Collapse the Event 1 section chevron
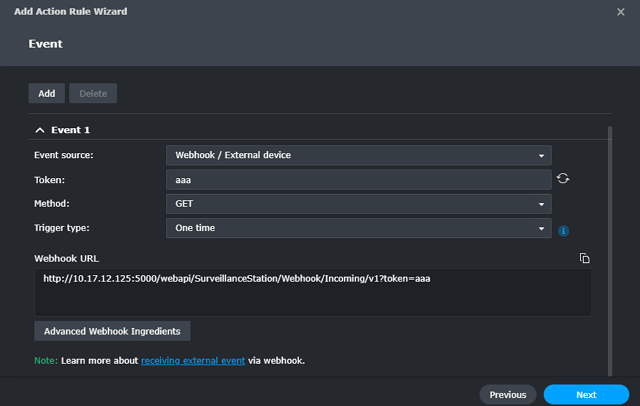Viewport: 640px width, 406px height. pyautogui.click(x=40, y=130)
